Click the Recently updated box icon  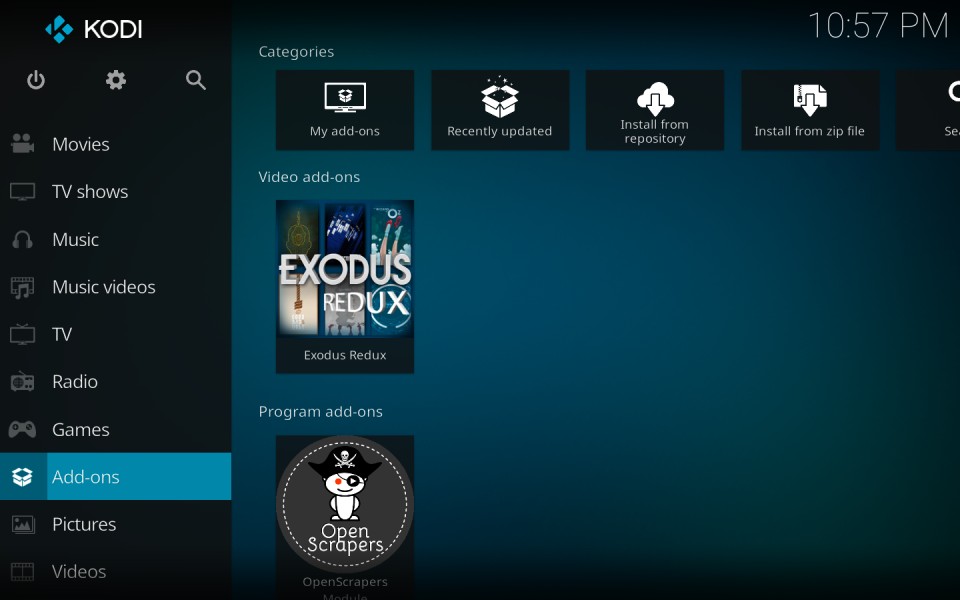500,97
